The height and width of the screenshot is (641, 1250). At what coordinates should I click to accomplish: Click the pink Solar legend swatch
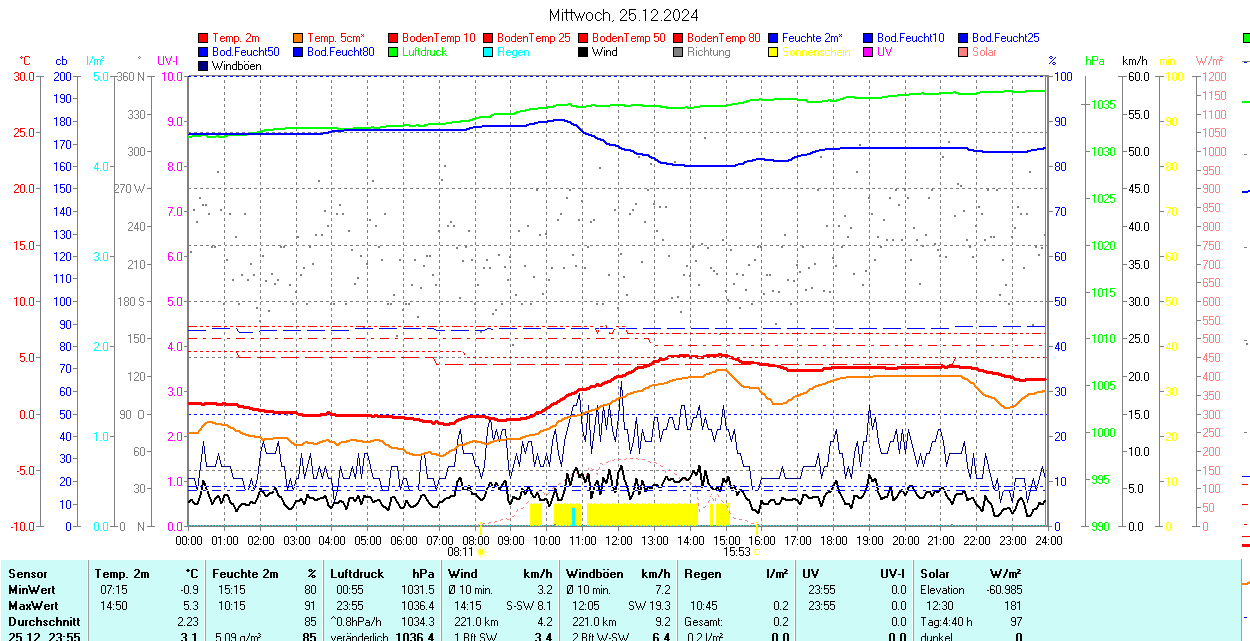pos(964,52)
